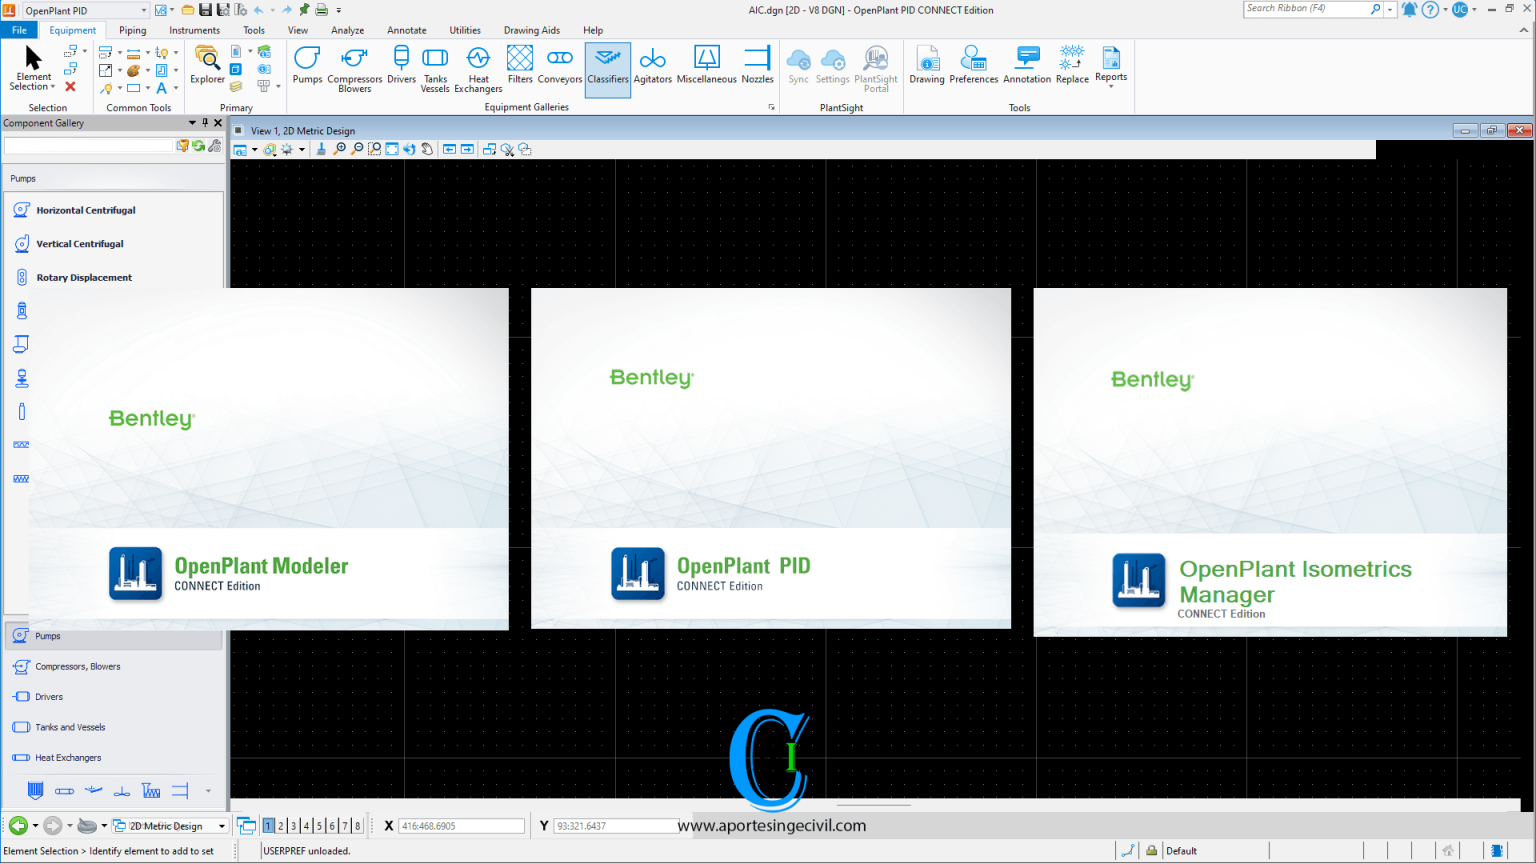
Task: Open the Pumps equipment gallery in ribbon
Action: (x=307, y=66)
